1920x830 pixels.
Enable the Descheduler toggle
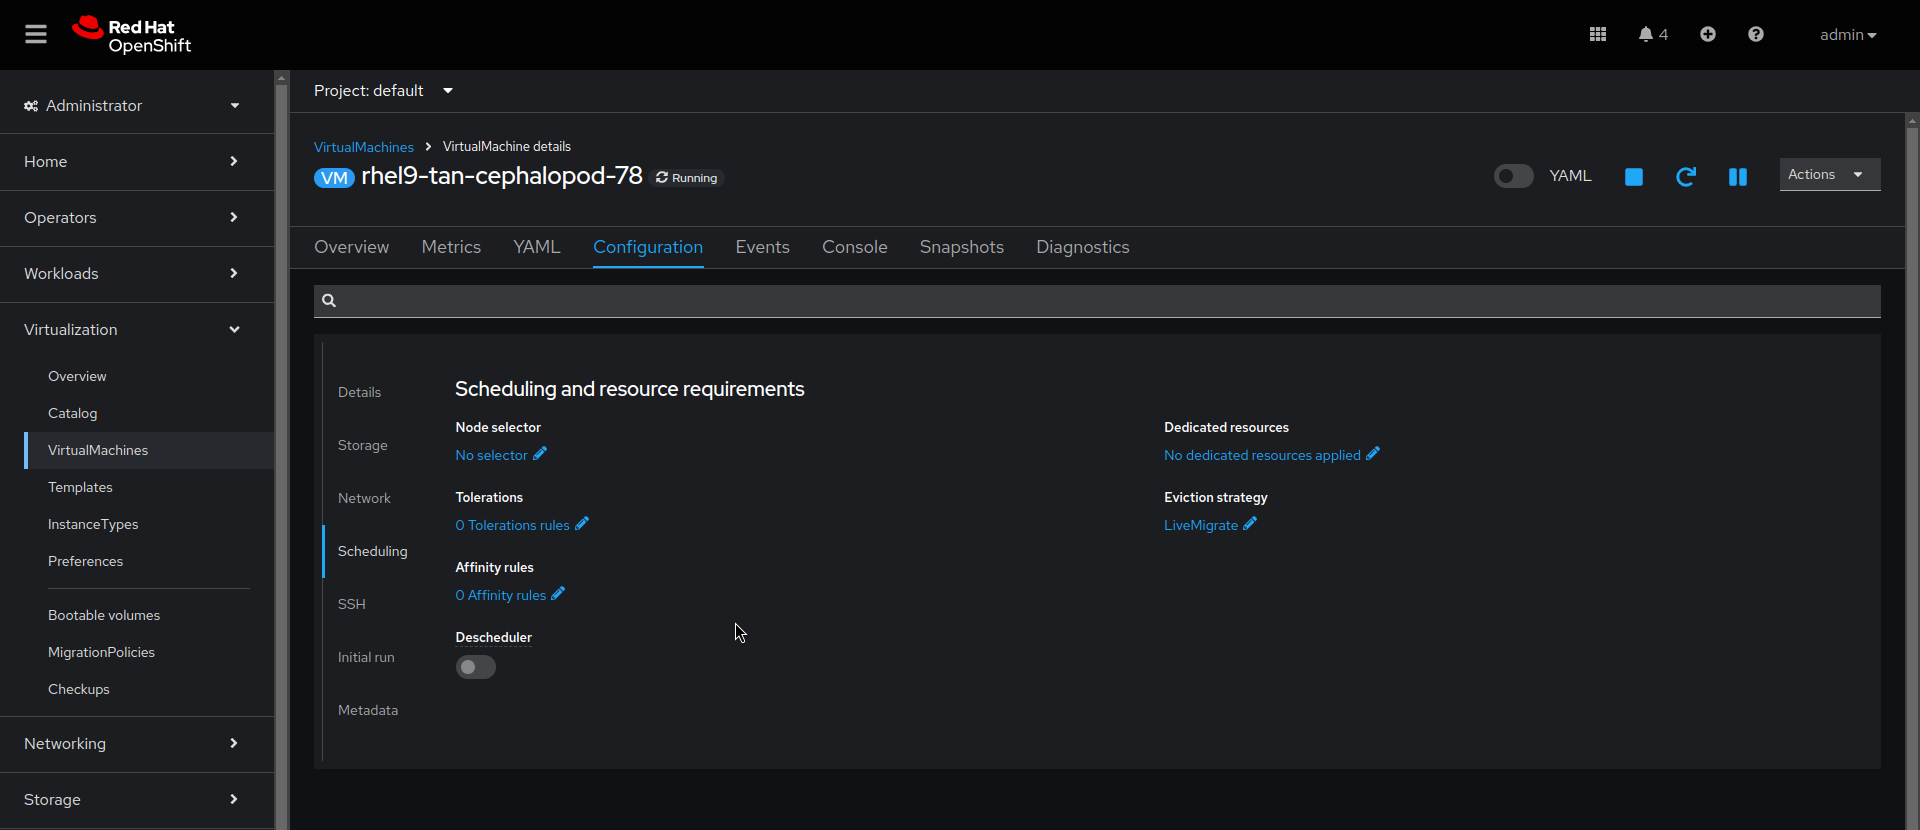click(476, 667)
